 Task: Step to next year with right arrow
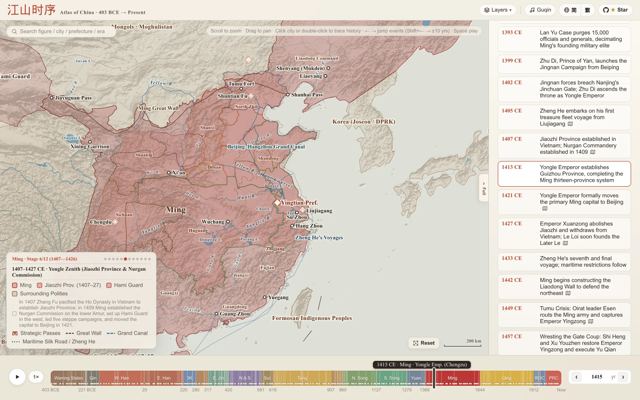(623, 377)
